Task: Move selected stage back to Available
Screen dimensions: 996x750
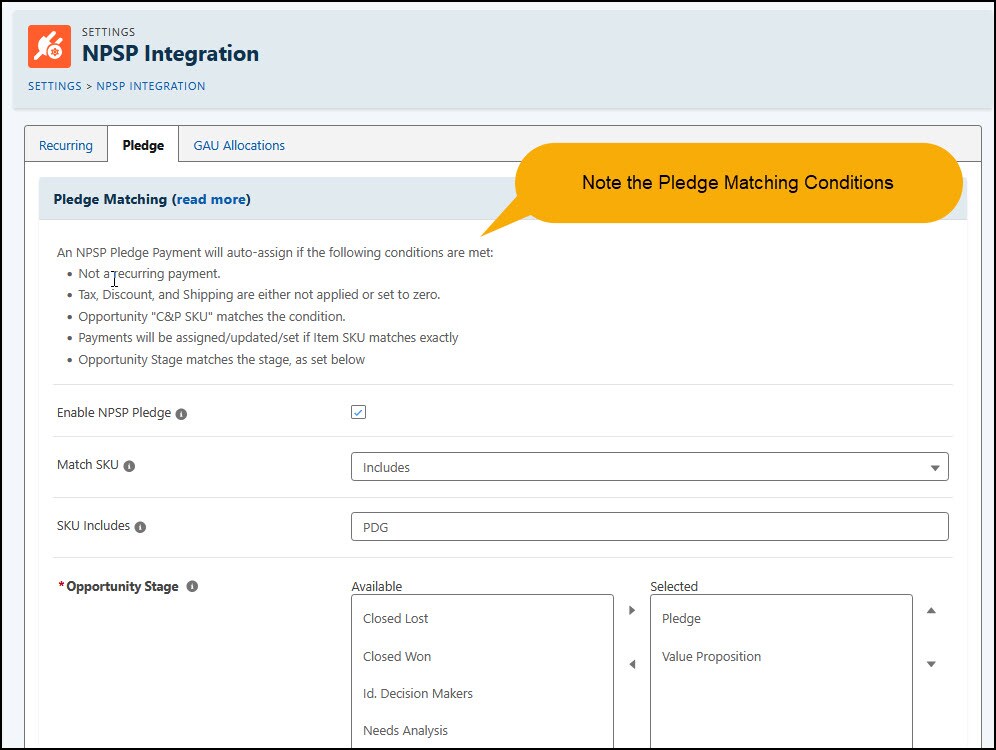Action: [x=631, y=664]
